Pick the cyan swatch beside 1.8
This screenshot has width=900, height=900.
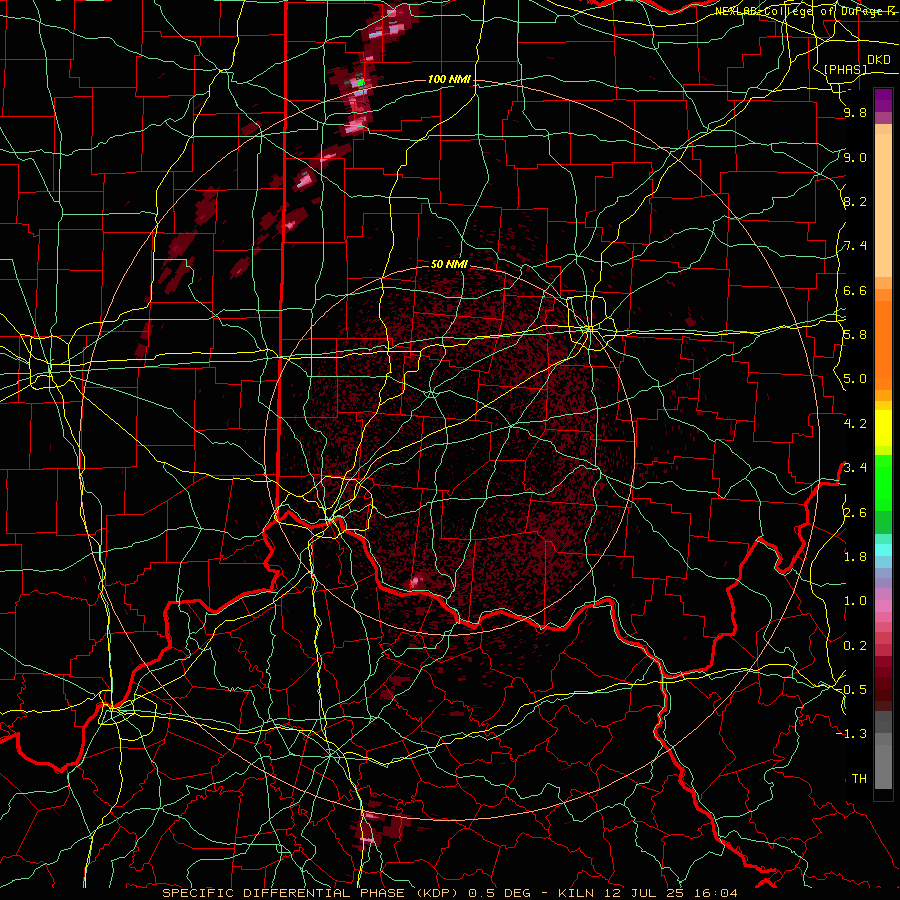[883, 550]
